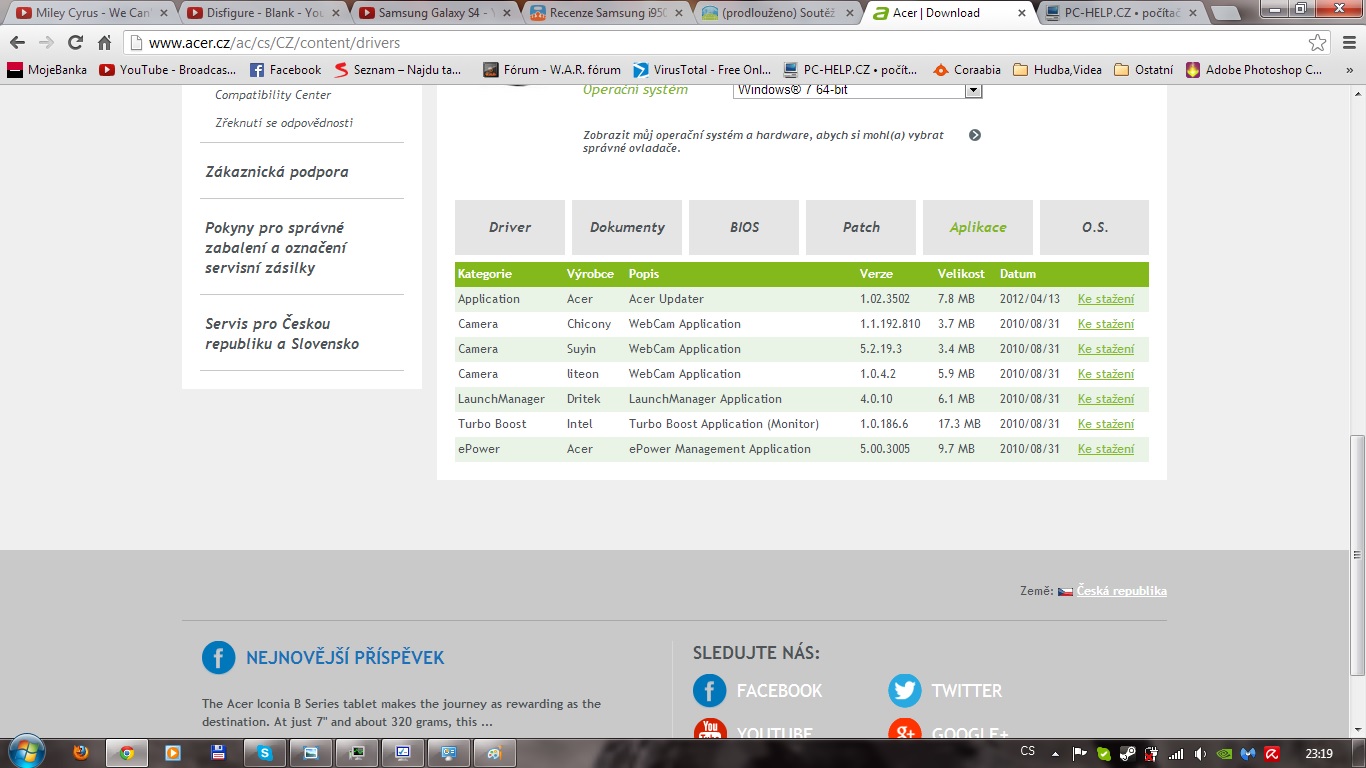This screenshot has width=1366, height=768.
Task: Open Servis pro Českou republiku a Slovensko
Action: coord(282,334)
